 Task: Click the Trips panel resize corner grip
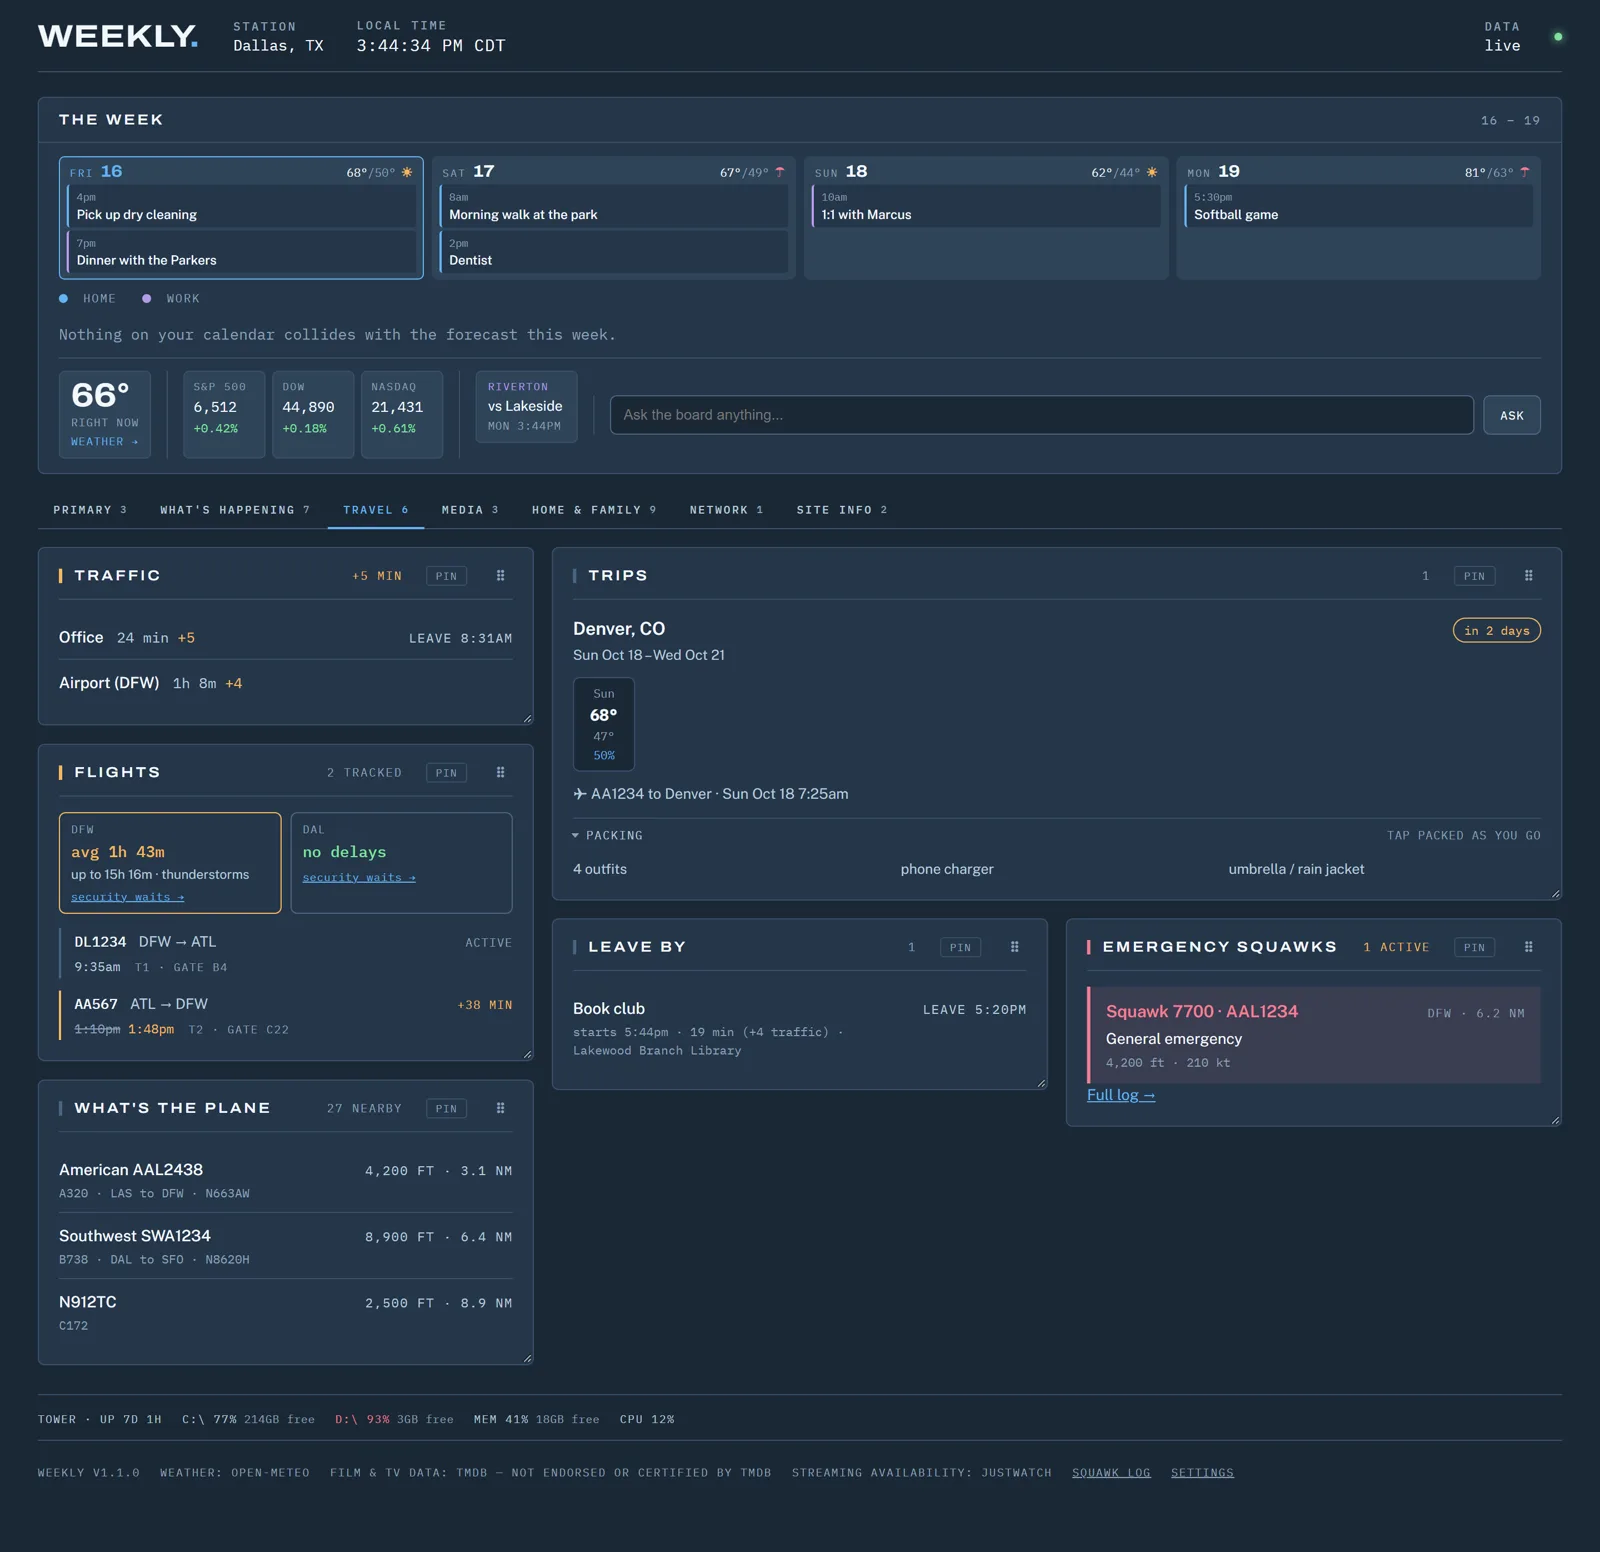(1555, 893)
